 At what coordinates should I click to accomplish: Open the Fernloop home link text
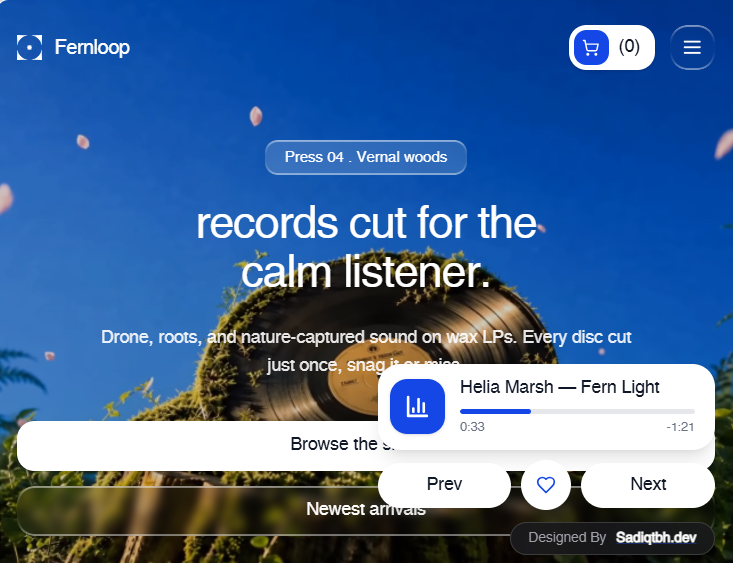[x=92, y=47]
